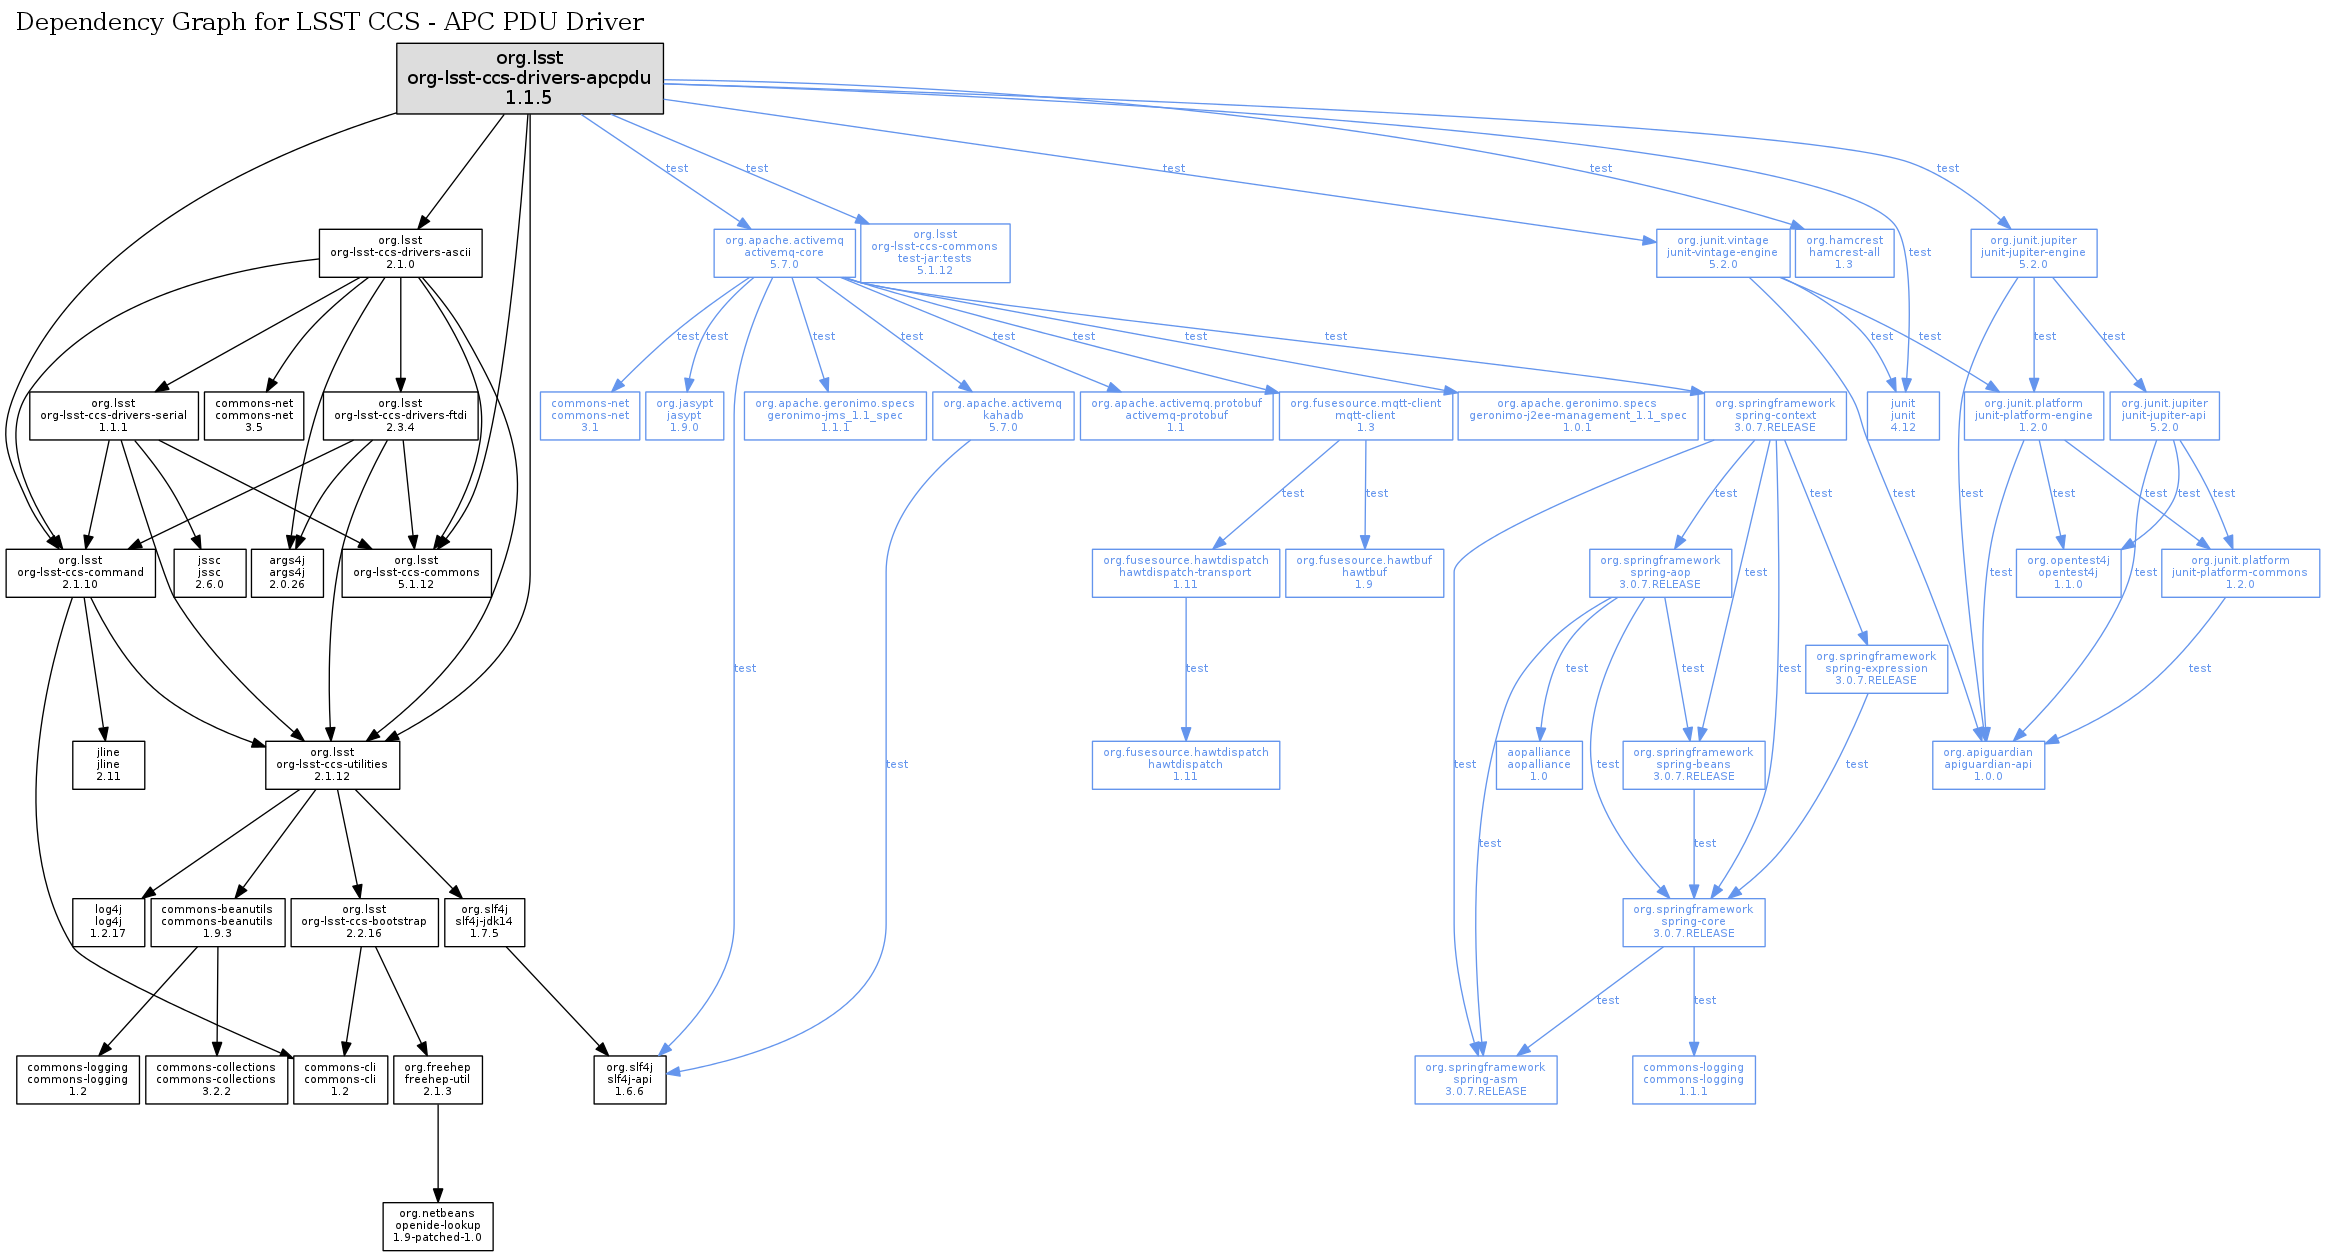Click the org-lsst-ccs-drivers-ftdi 2.3.4 node
This screenshot has height=1256, width=2325.
click(x=400, y=416)
